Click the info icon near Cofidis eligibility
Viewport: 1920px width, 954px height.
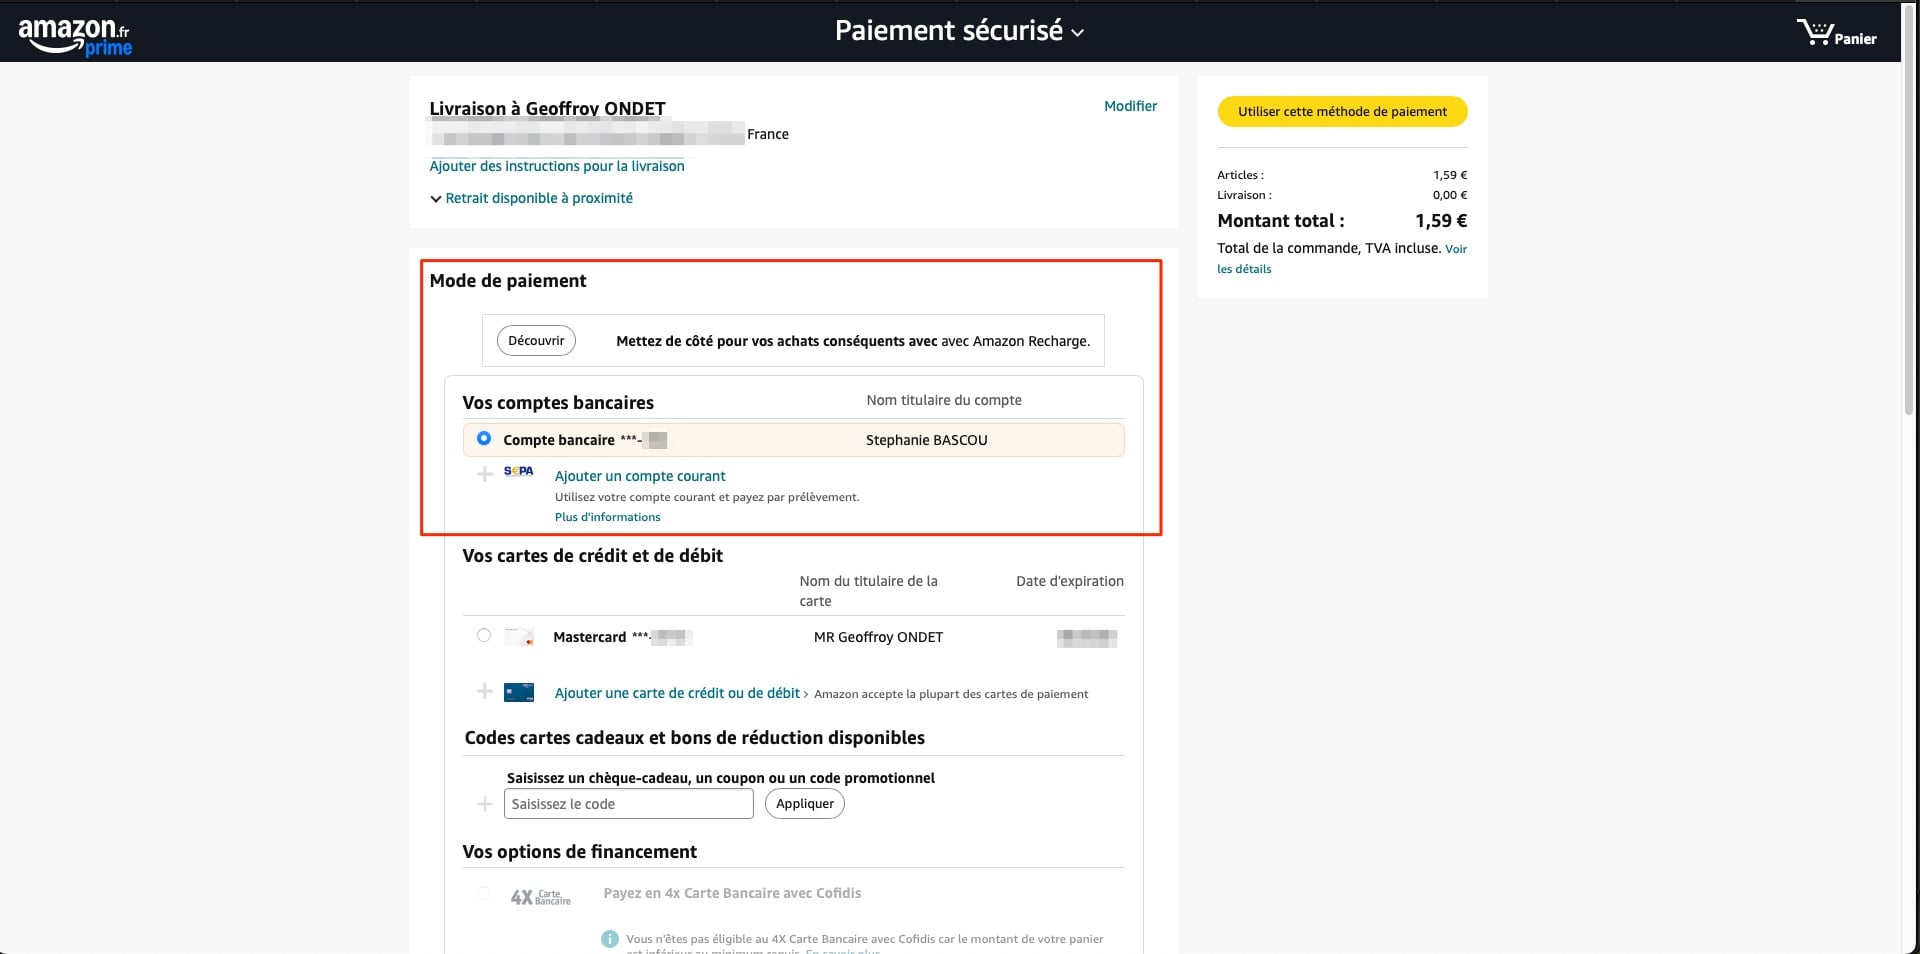[609, 939]
